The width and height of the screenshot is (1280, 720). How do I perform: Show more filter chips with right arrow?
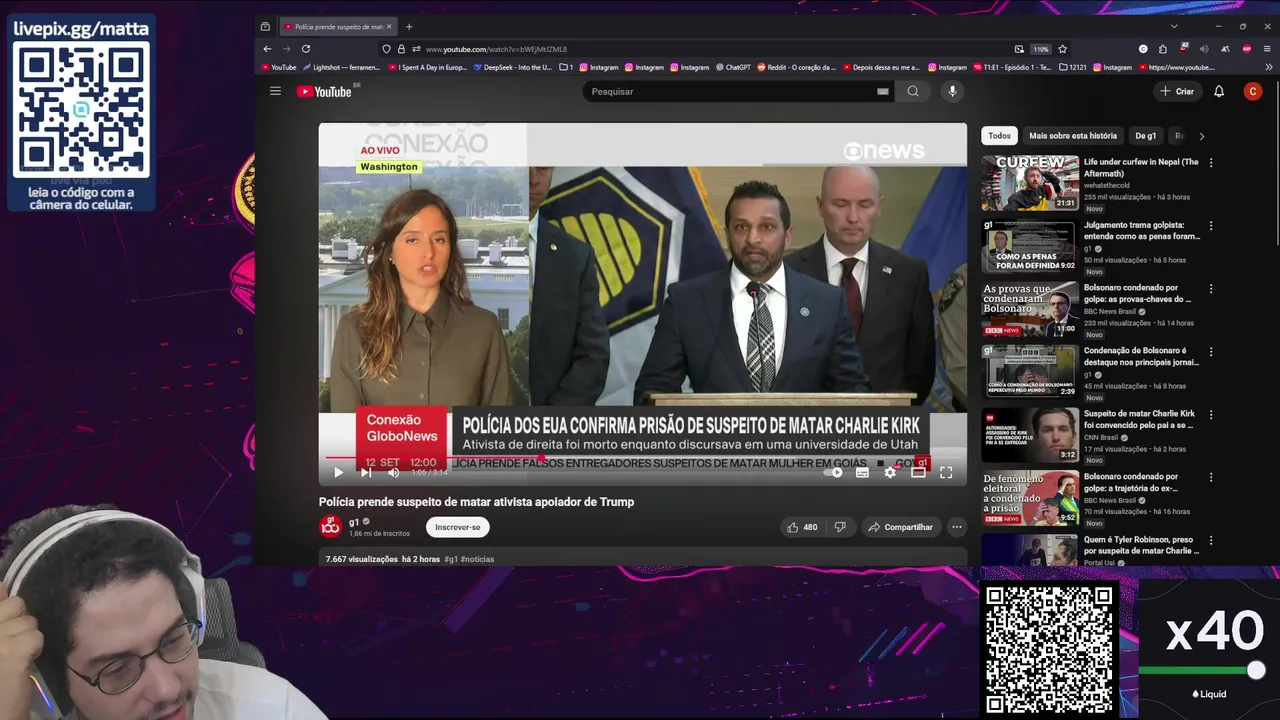[1202, 136]
